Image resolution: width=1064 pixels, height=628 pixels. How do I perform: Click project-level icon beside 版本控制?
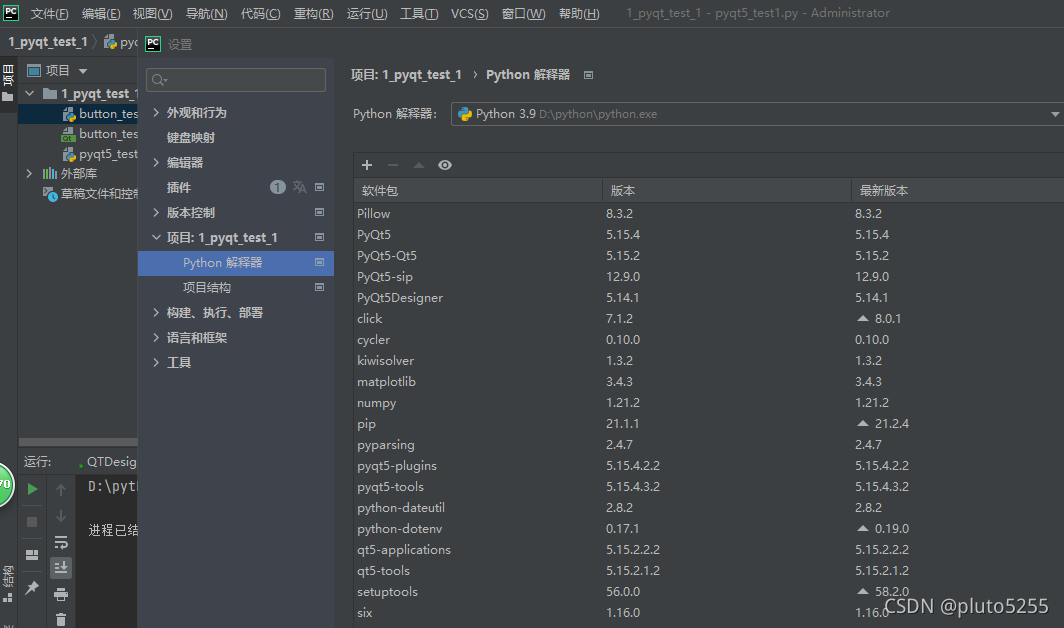pos(319,213)
